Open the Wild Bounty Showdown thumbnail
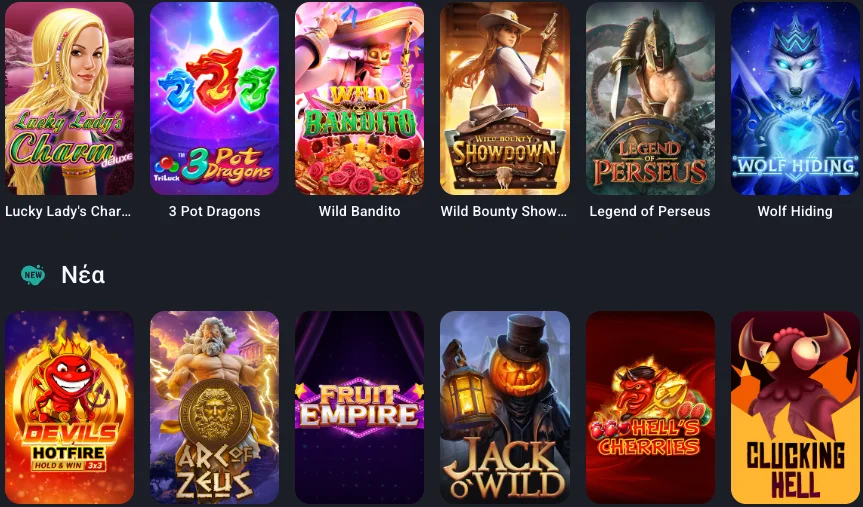 pyautogui.click(x=505, y=98)
